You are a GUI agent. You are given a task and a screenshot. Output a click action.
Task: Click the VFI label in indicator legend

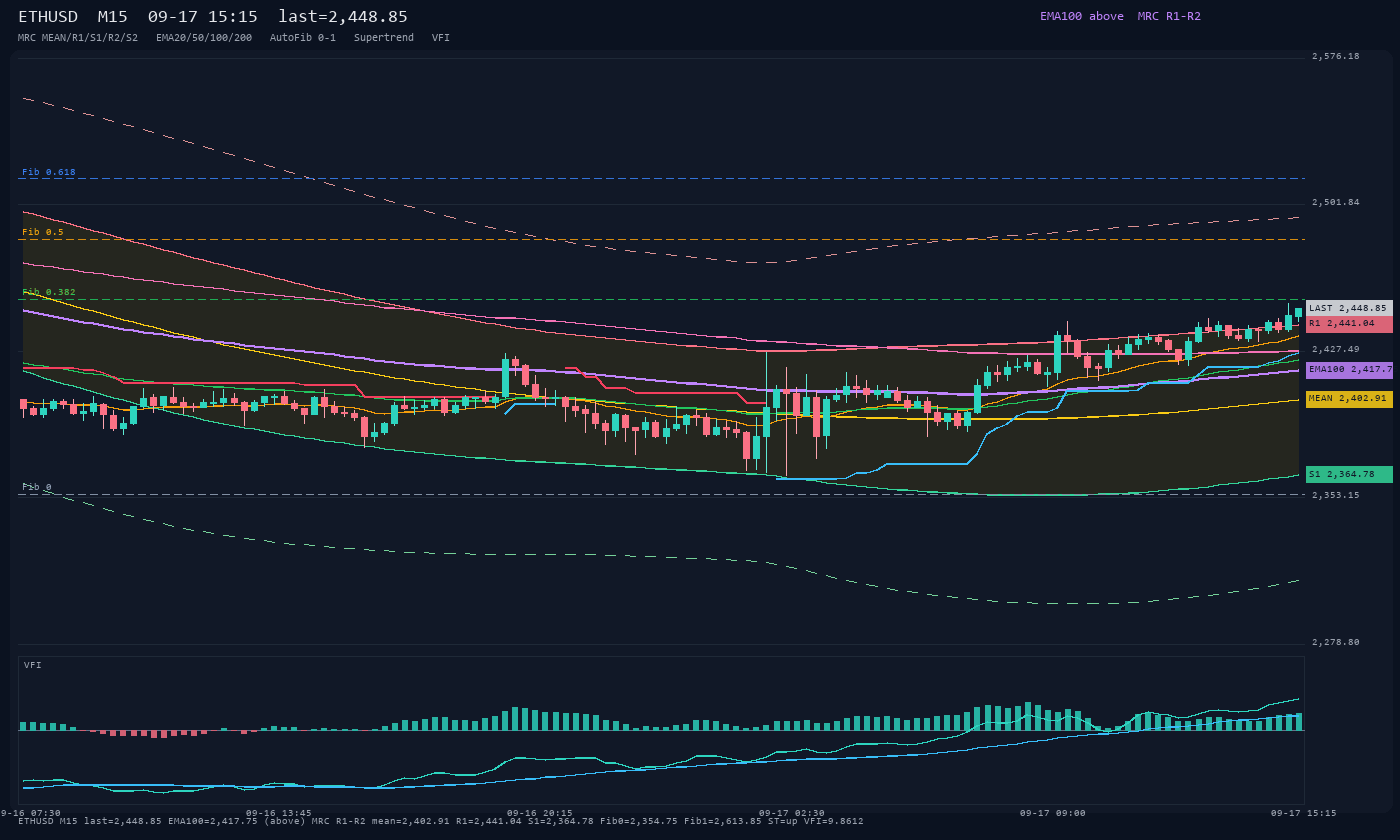coord(441,38)
